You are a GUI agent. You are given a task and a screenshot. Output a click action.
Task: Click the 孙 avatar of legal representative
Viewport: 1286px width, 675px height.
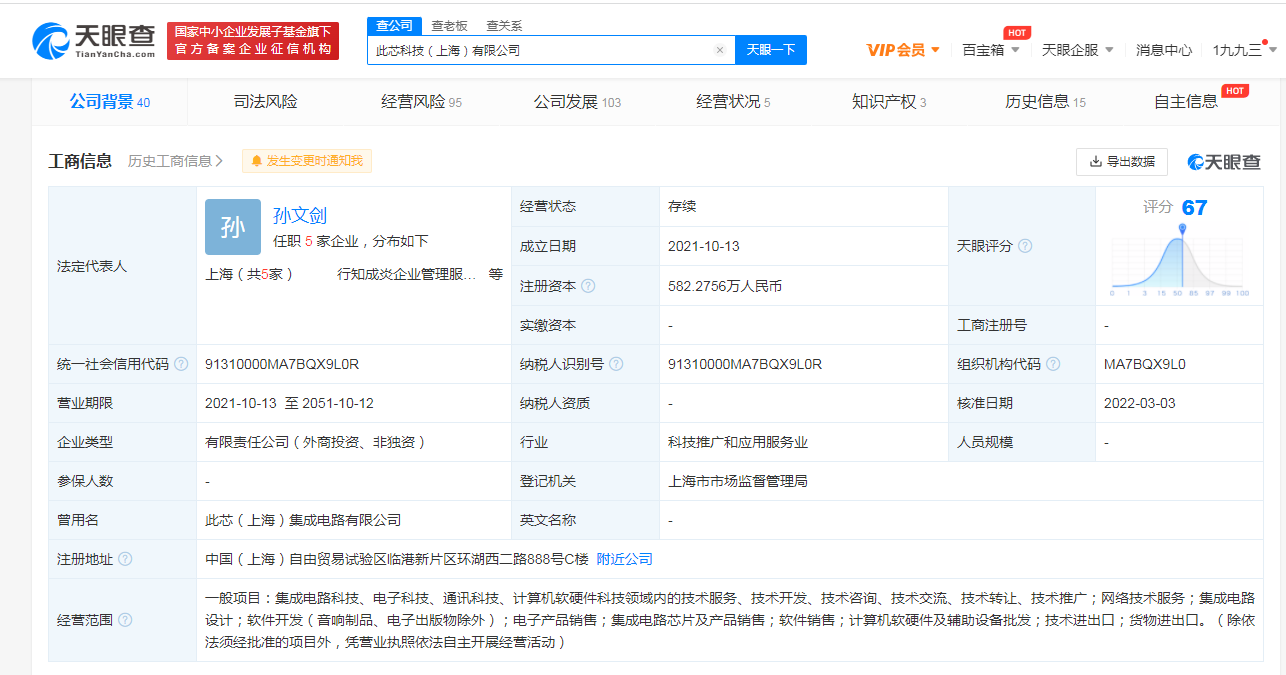[232, 227]
